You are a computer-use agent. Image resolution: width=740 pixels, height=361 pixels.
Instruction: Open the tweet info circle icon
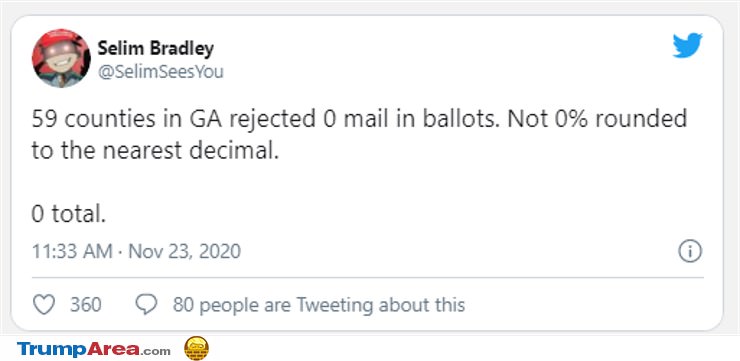click(x=690, y=252)
